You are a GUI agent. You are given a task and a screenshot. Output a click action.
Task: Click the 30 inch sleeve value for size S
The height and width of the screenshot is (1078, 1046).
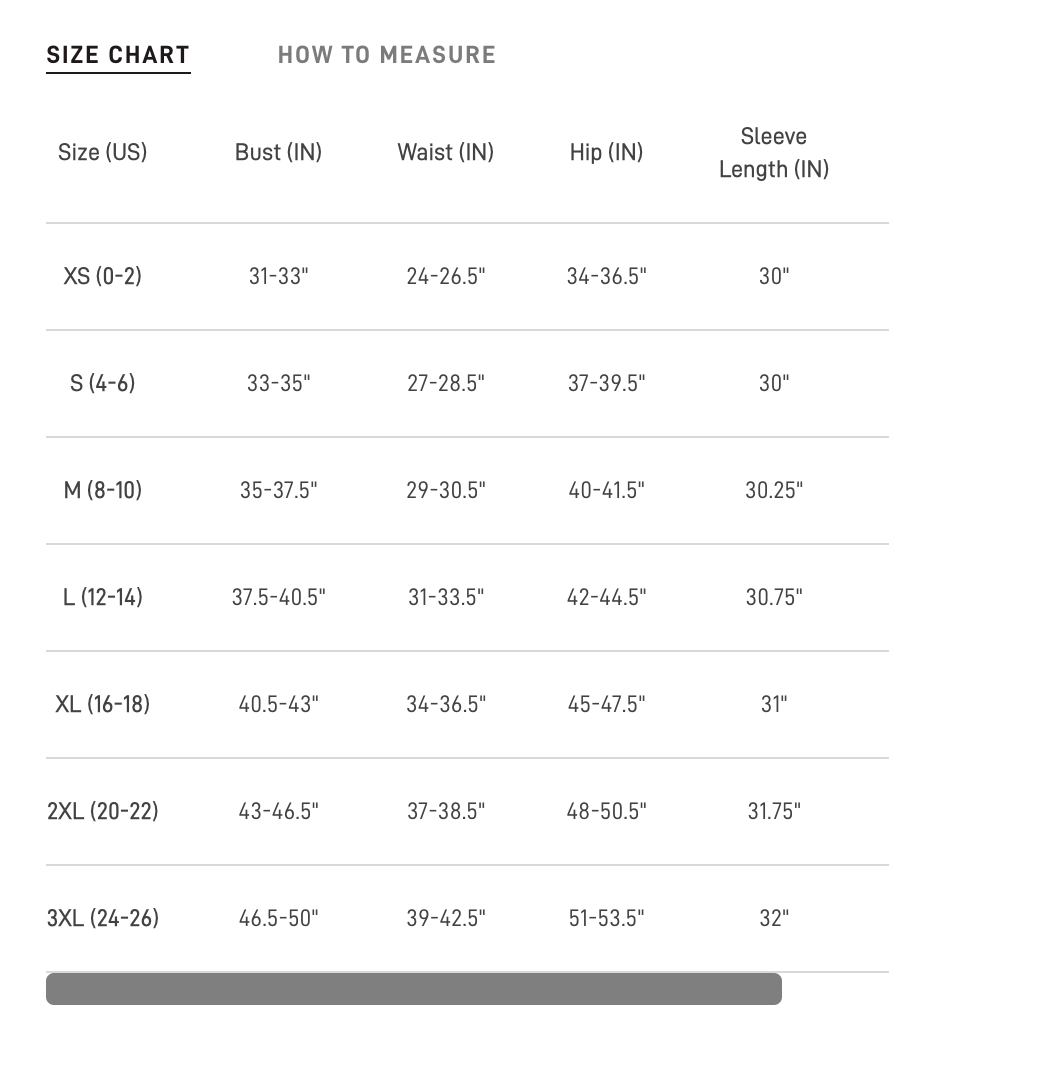(x=774, y=383)
